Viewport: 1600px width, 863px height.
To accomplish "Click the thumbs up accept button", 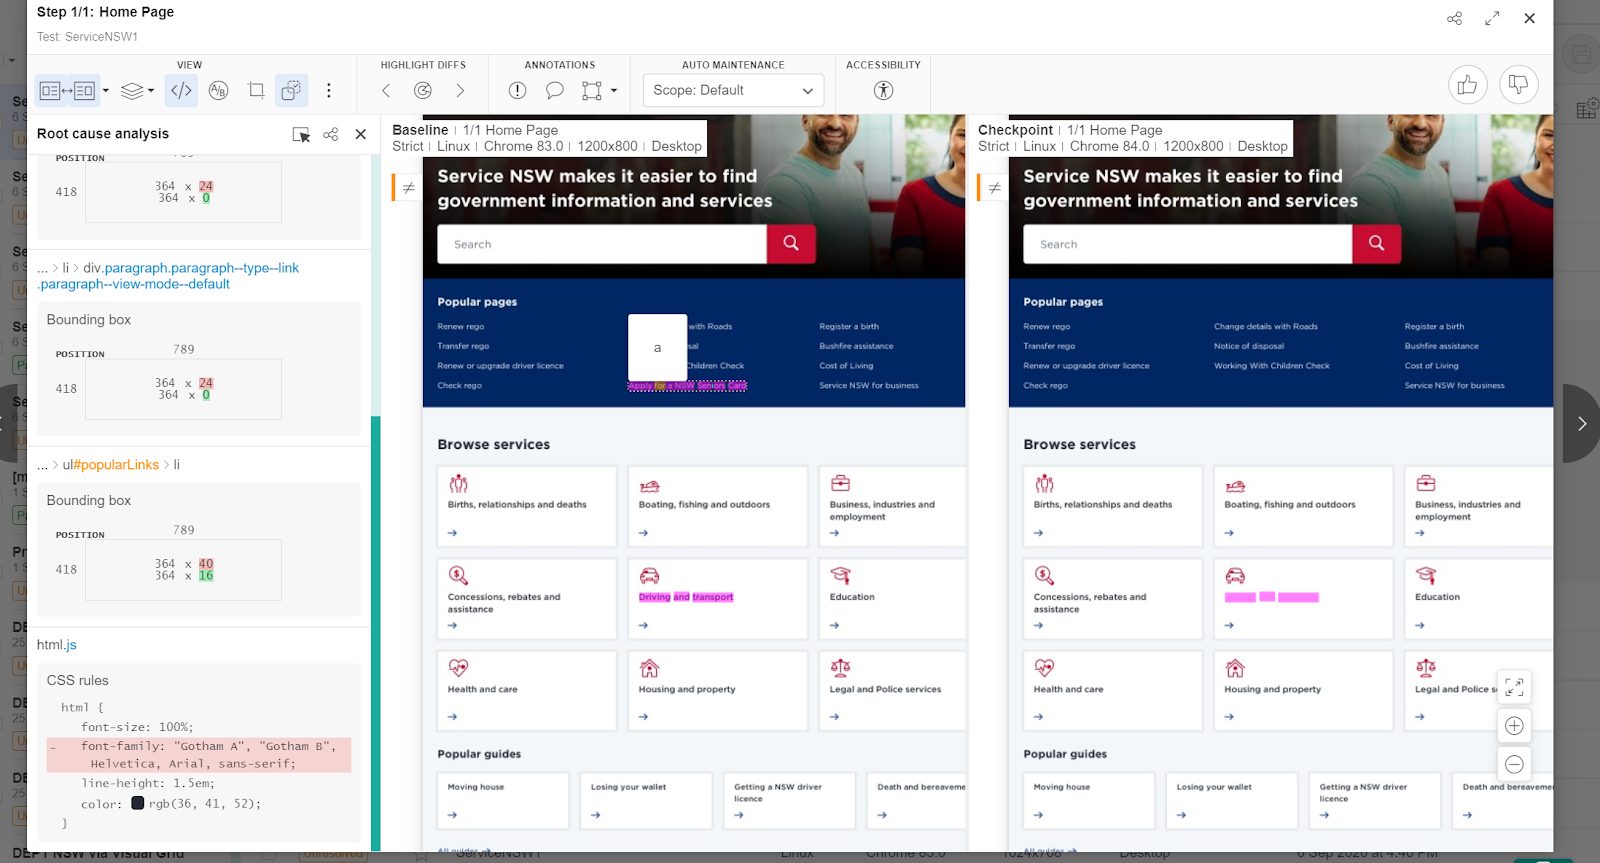I will point(1467,85).
